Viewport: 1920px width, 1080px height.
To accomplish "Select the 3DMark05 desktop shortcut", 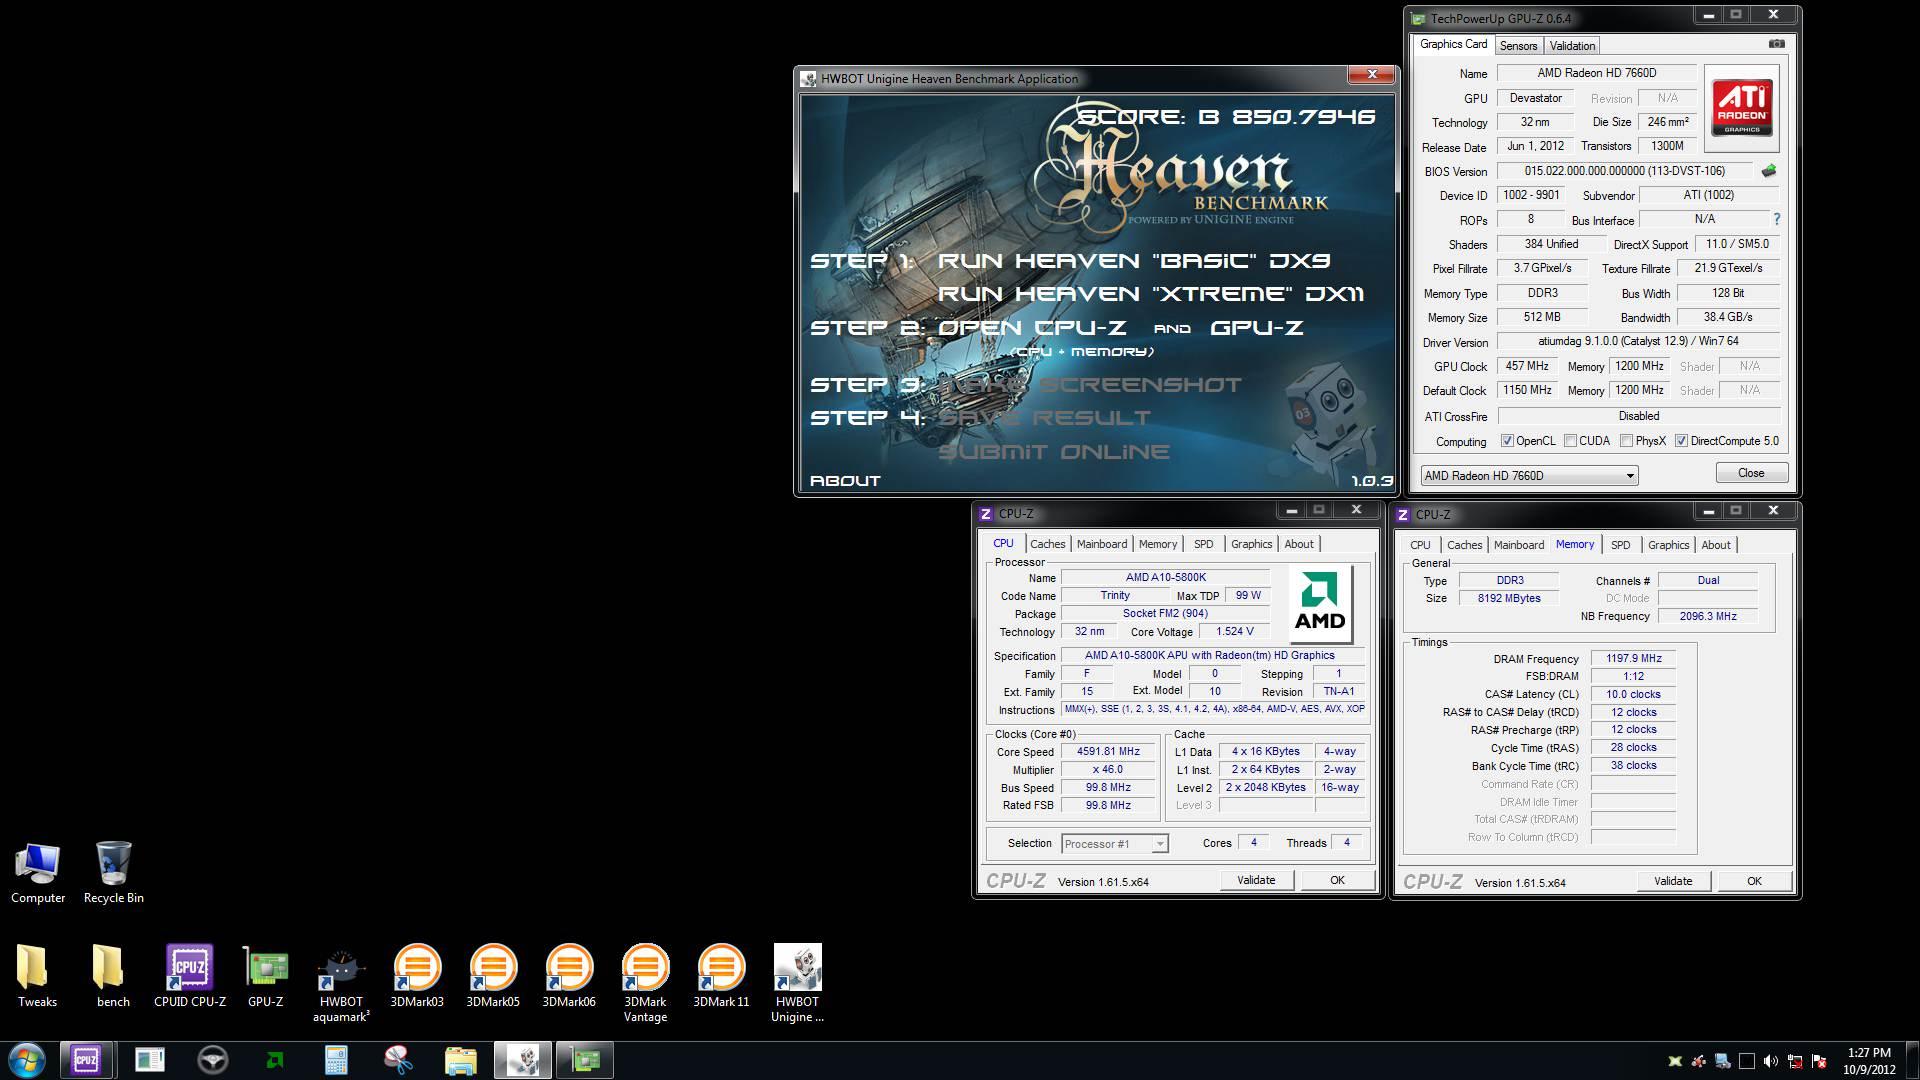I will coord(493,976).
